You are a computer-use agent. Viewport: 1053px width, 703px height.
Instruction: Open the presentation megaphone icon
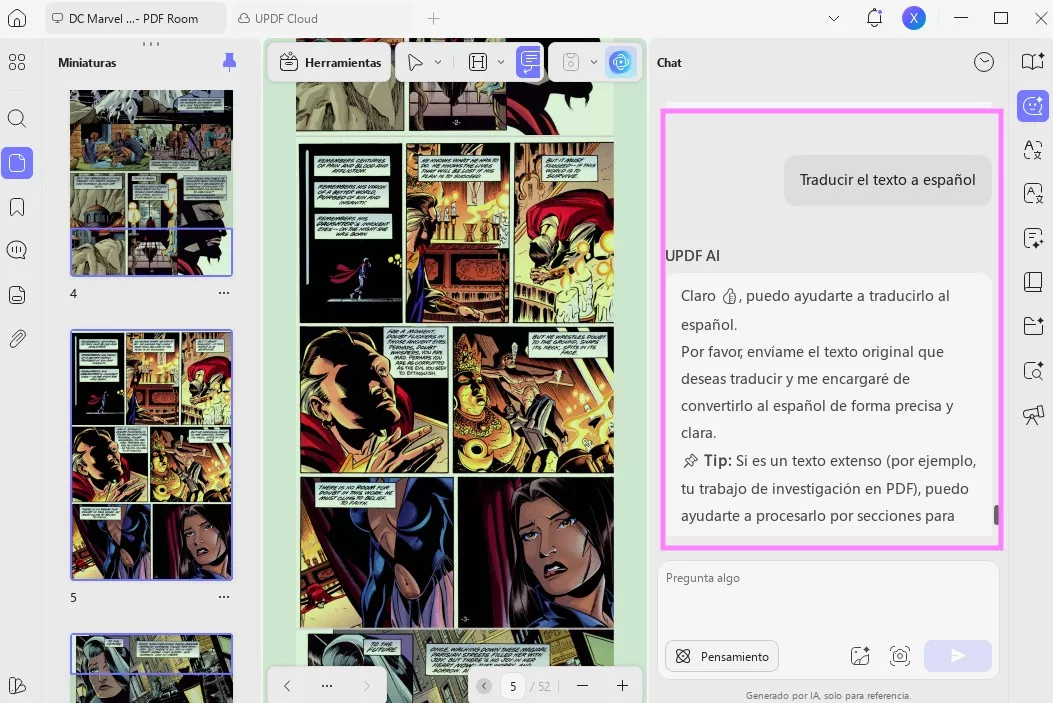[1033, 414]
